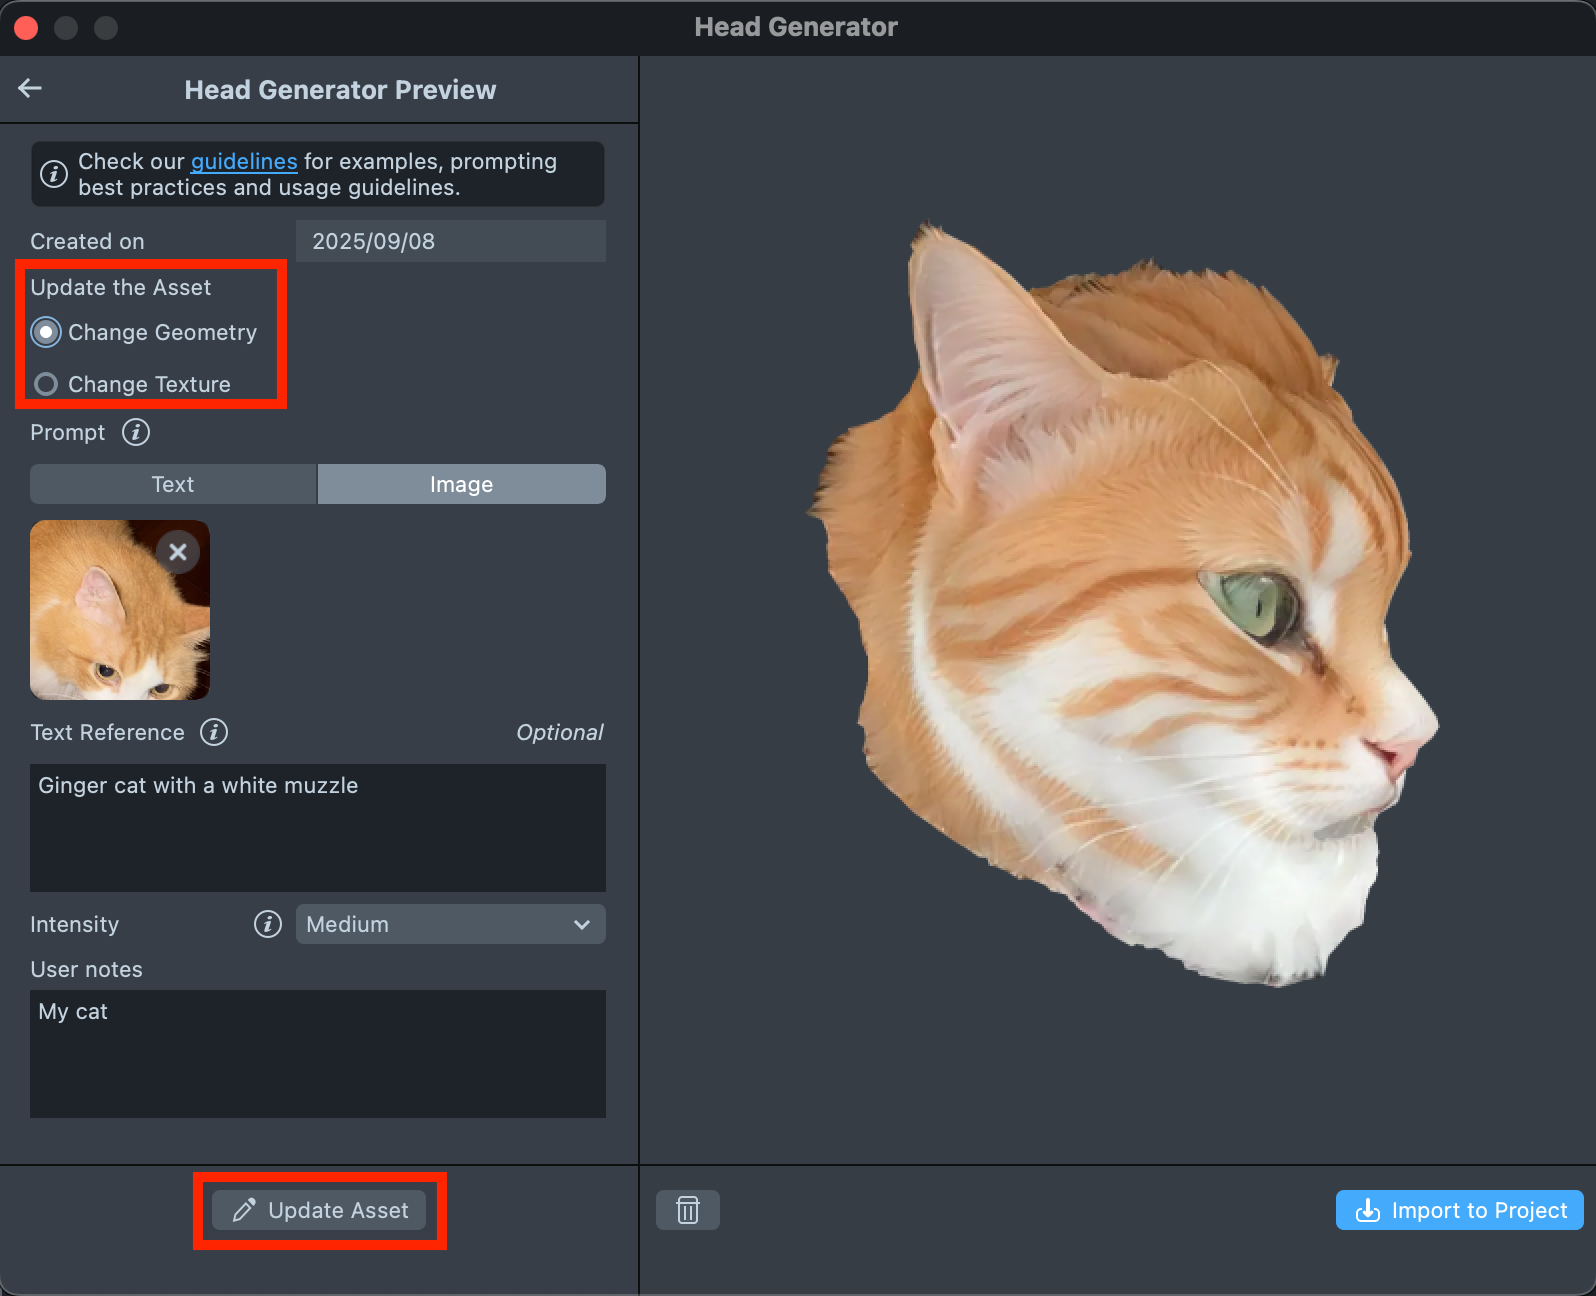Click the Text Reference info icon

[x=214, y=732]
